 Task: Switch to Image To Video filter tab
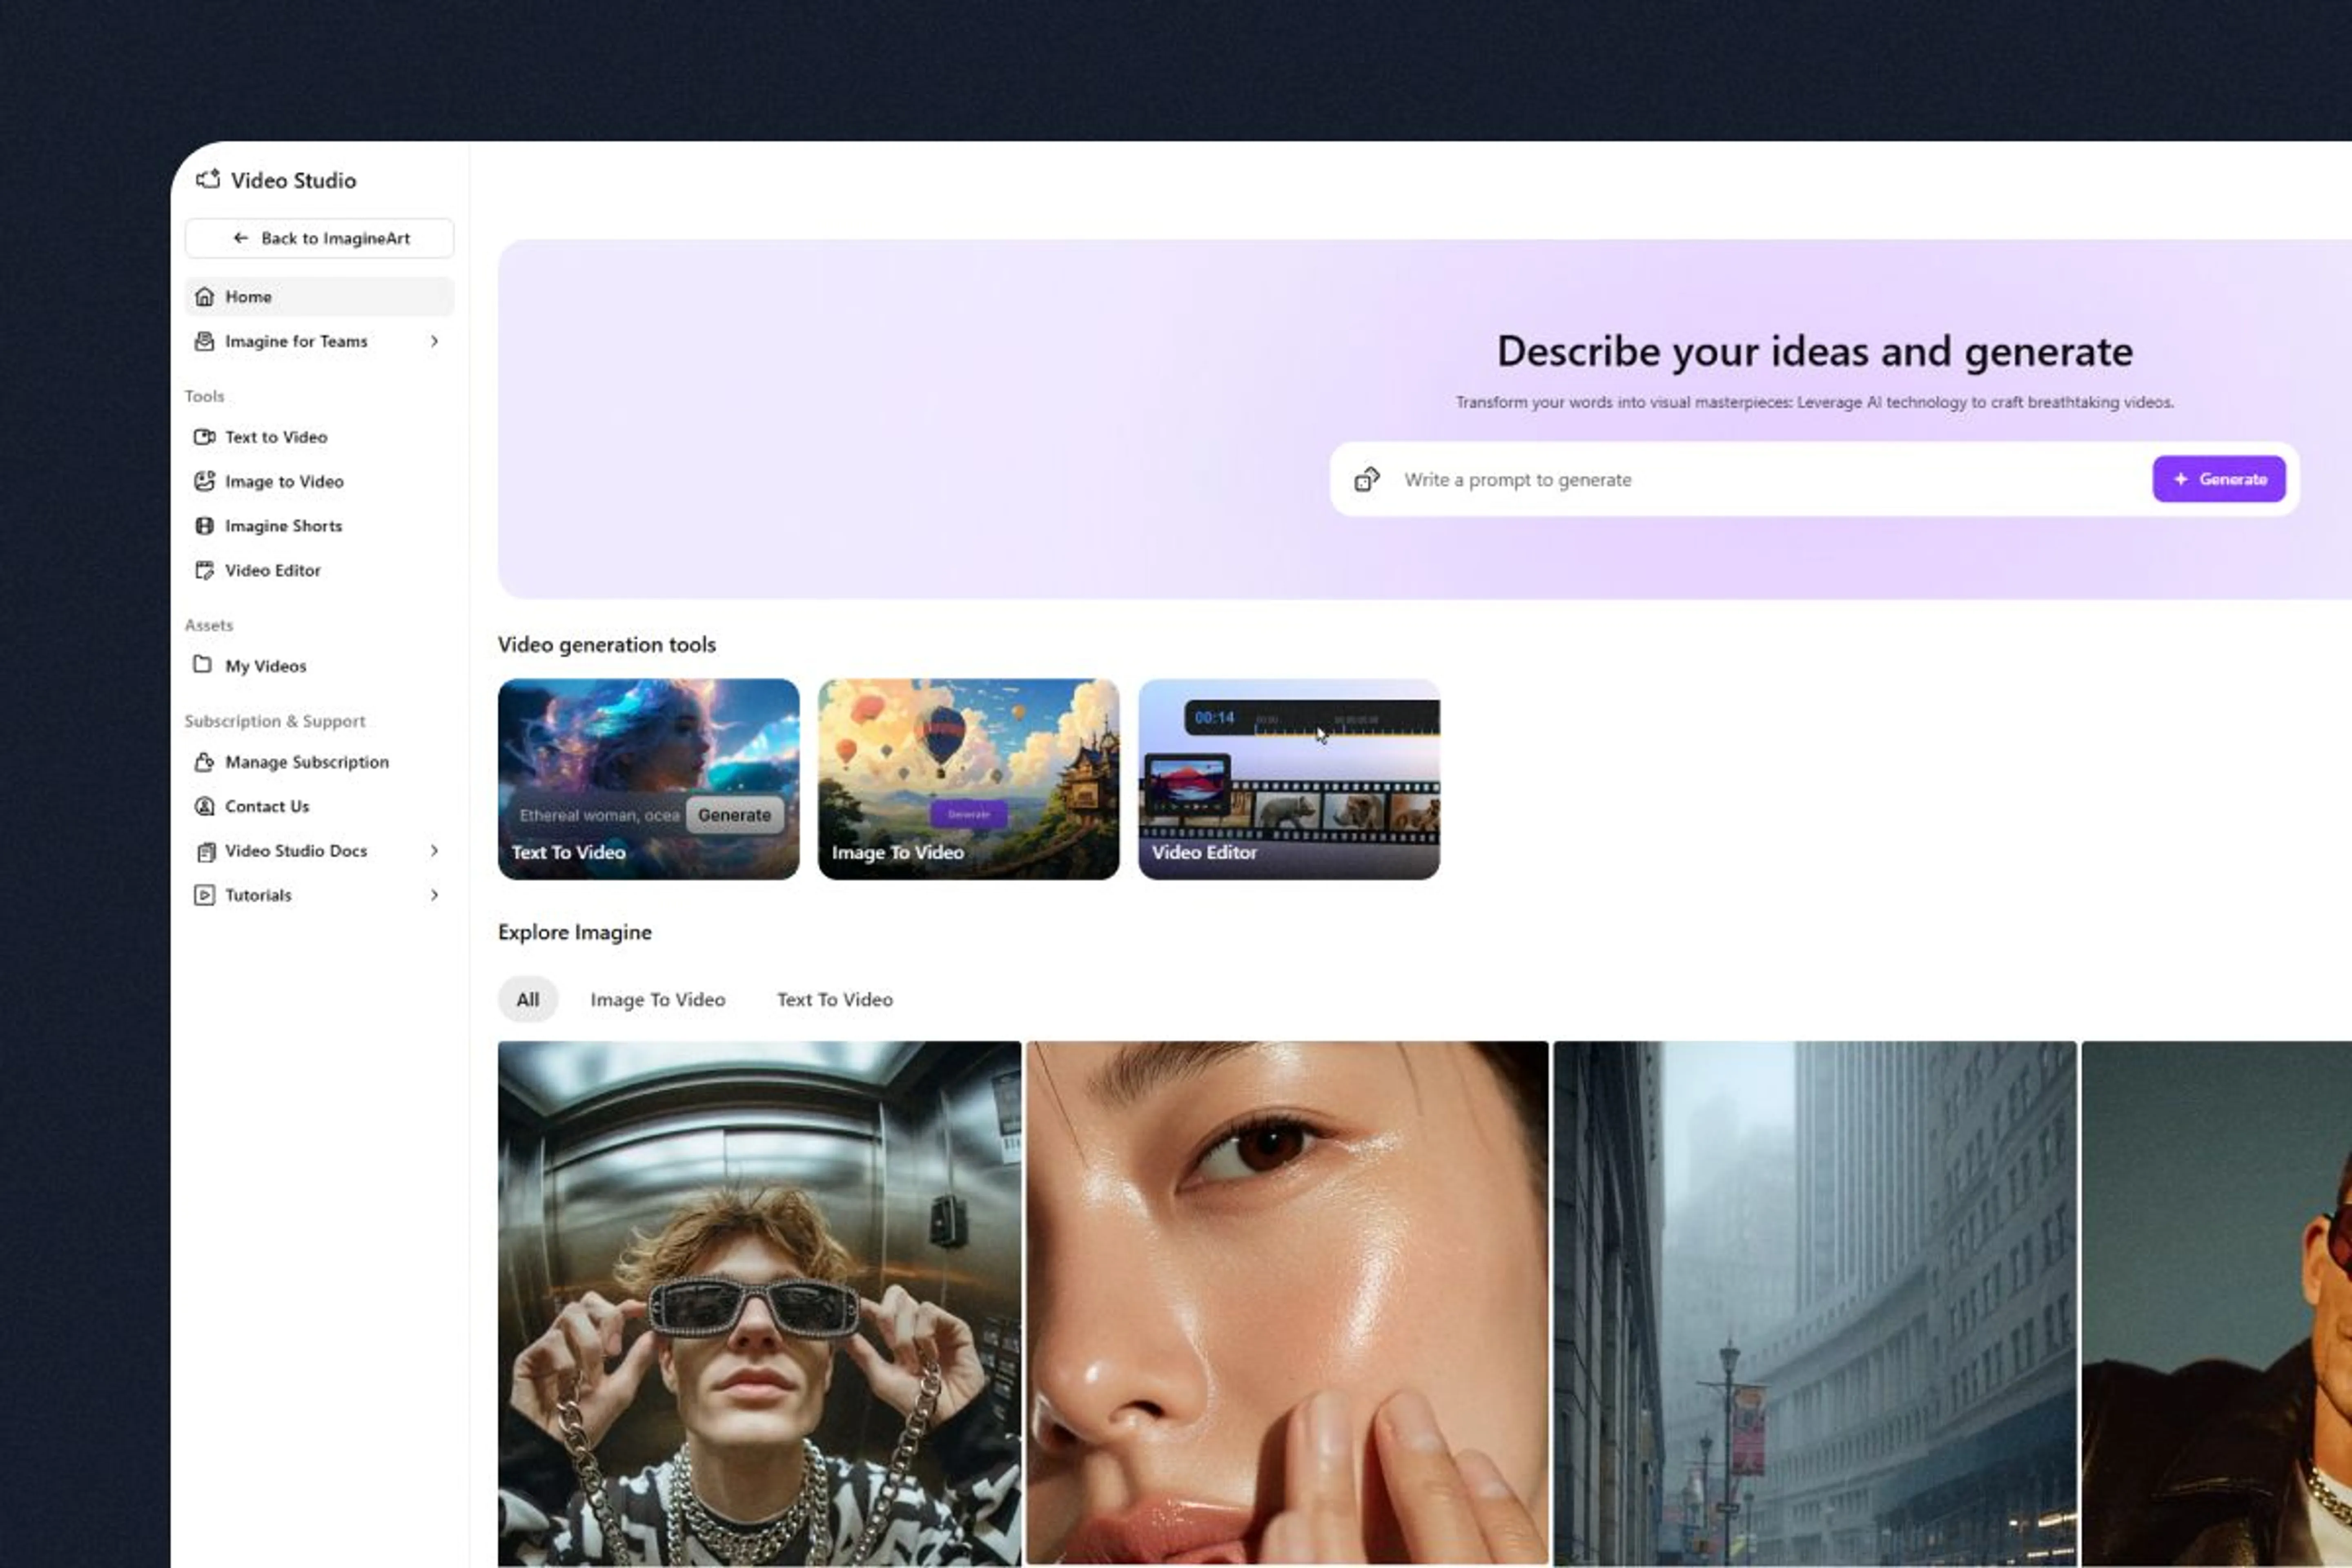coord(657,999)
